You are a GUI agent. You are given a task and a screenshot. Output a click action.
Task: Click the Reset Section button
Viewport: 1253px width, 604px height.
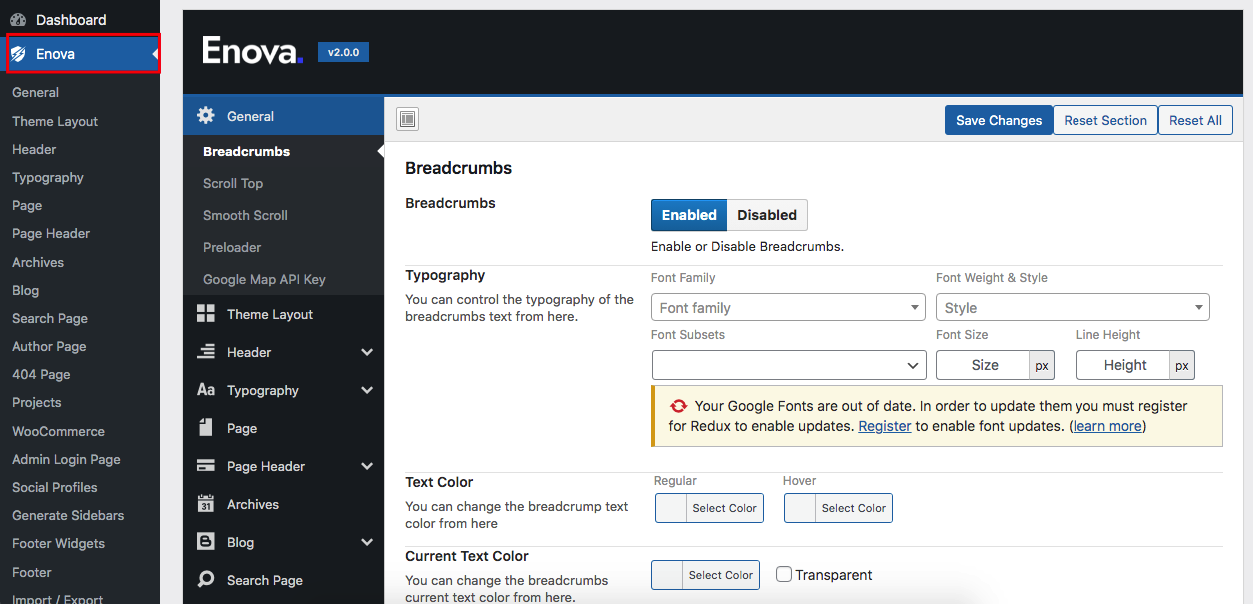pyautogui.click(x=1105, y=120)
